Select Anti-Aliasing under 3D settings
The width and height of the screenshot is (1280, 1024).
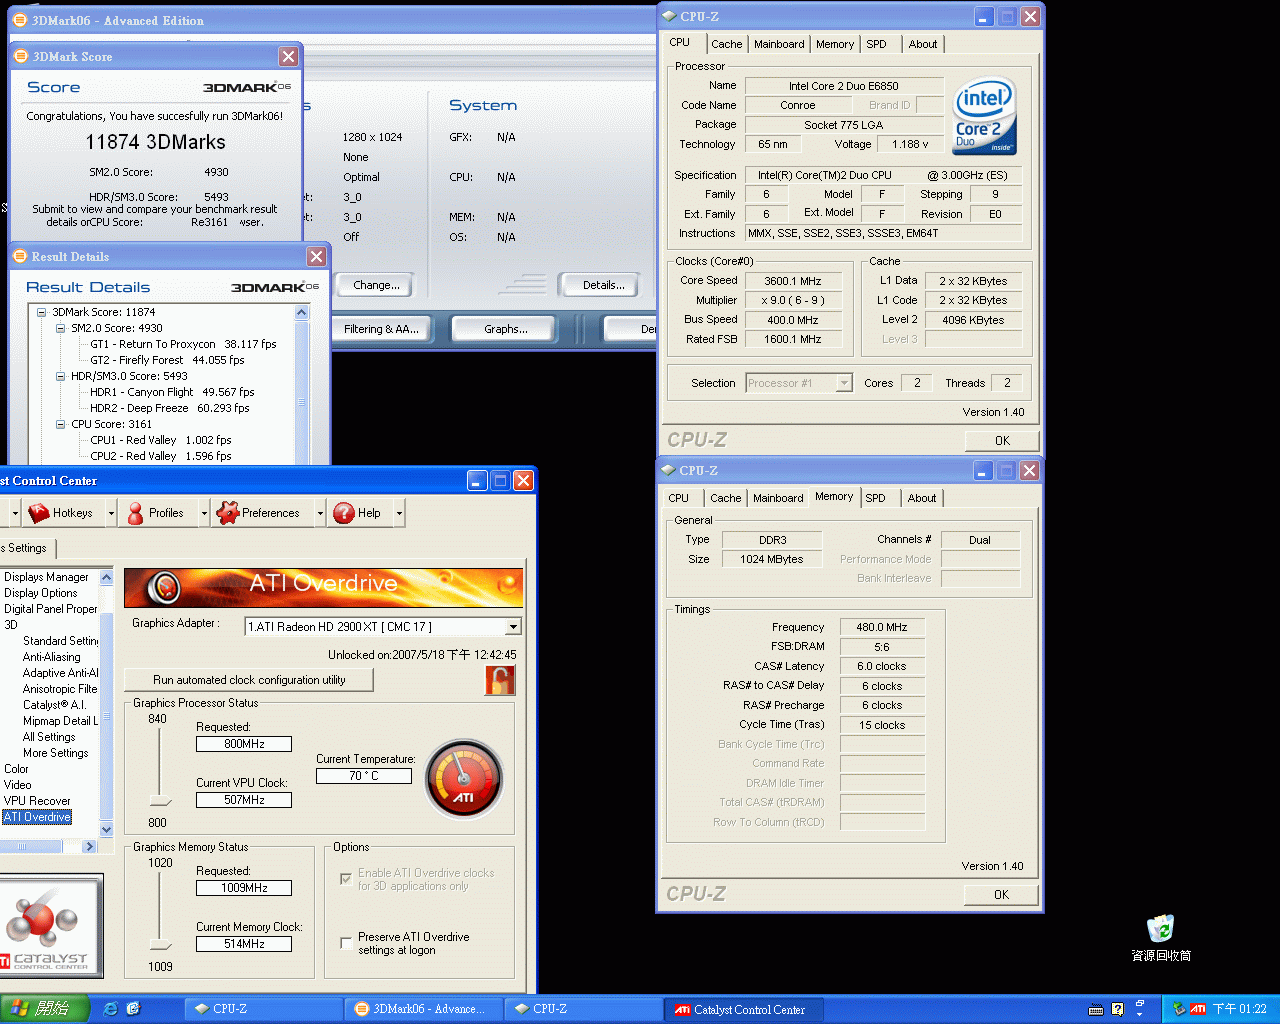click(52, 657)
